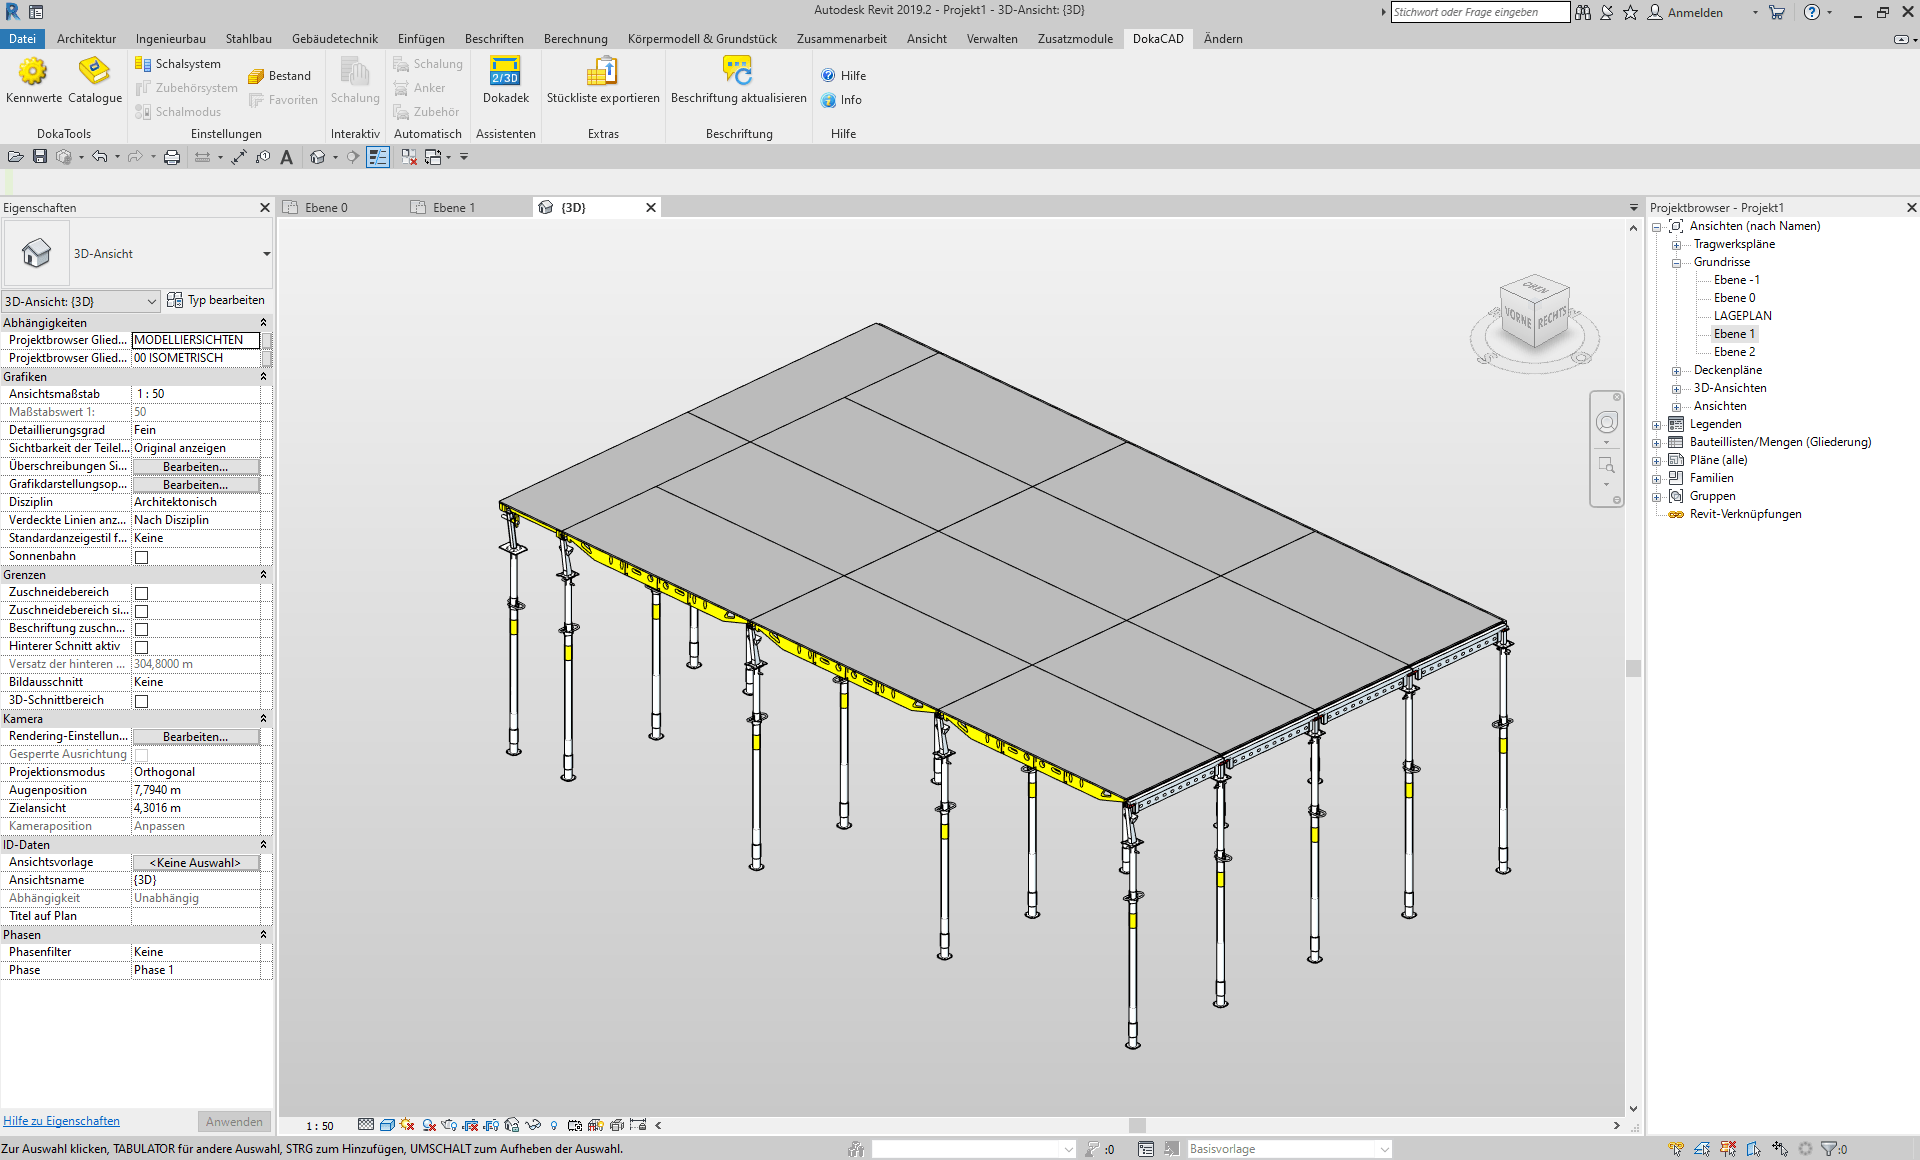This screenshot has width=1920, height=1160.
Task: Toggle the Zuschneidebereich checkbox
Action: click(141, 593)
